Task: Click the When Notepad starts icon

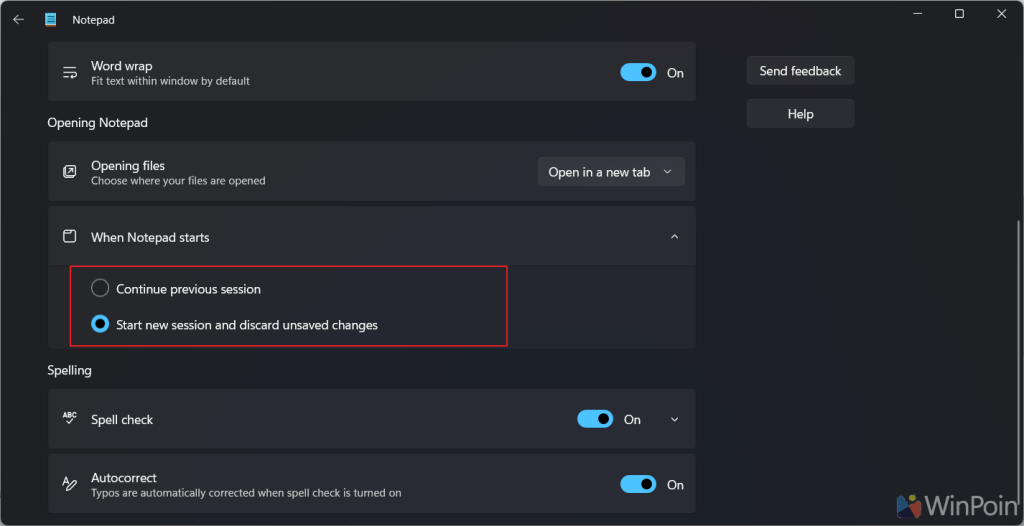Action: (70, 237)
